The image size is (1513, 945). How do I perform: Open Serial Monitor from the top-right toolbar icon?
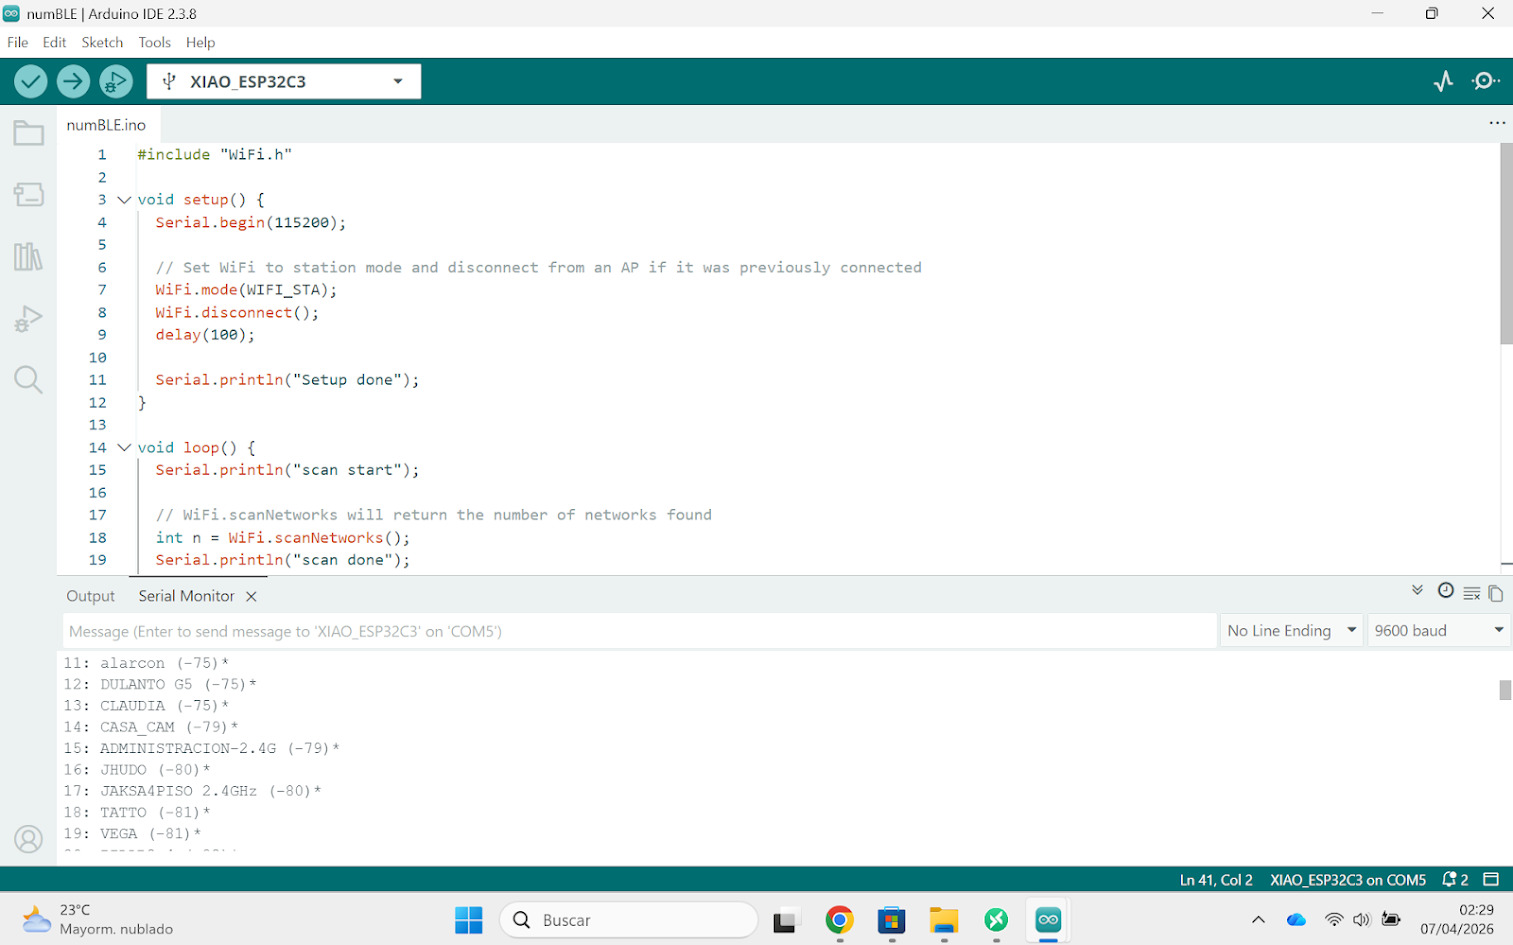(1486, 81)
